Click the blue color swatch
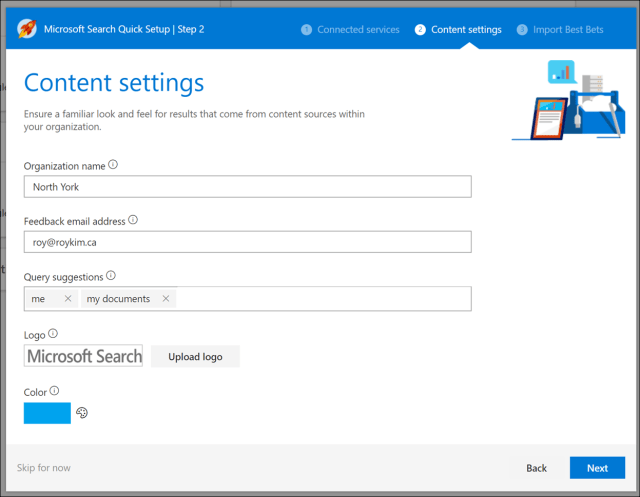 47,413
